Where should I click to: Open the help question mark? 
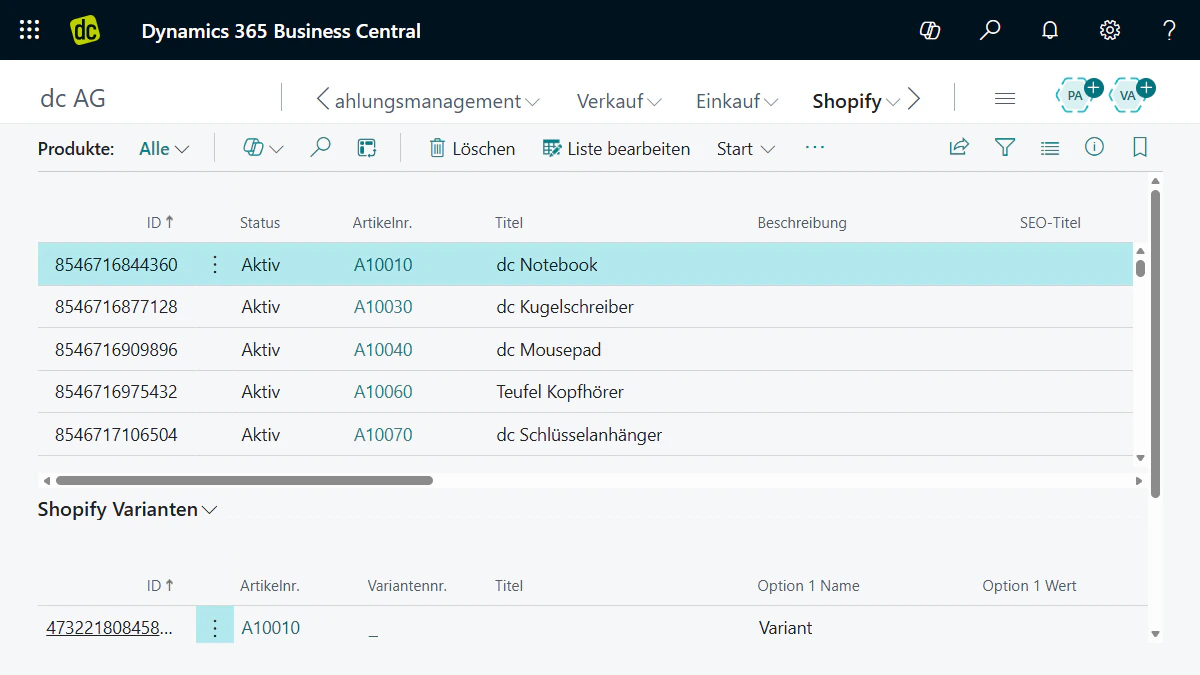point(1169,30)
